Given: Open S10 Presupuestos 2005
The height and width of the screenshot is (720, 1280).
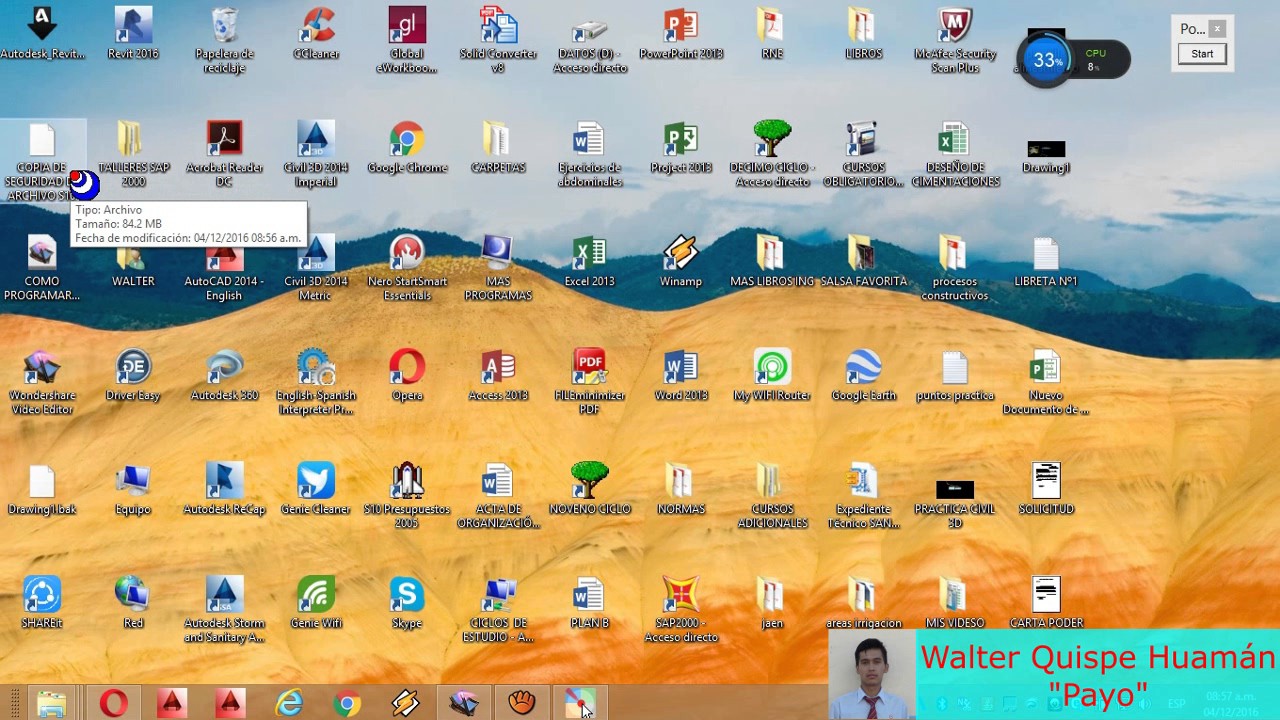Looking at the screenshot, I should click(407, 496).
